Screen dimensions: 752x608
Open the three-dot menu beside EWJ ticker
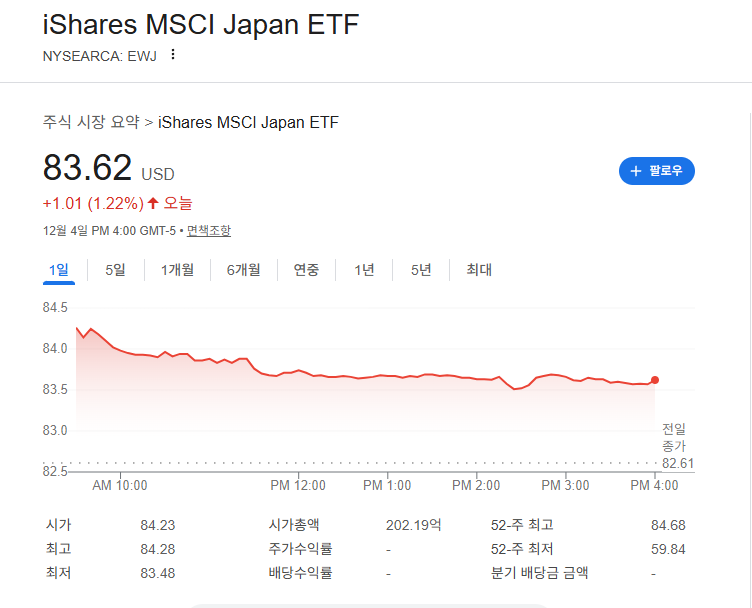pyautogui.click(x=173, y=55)
